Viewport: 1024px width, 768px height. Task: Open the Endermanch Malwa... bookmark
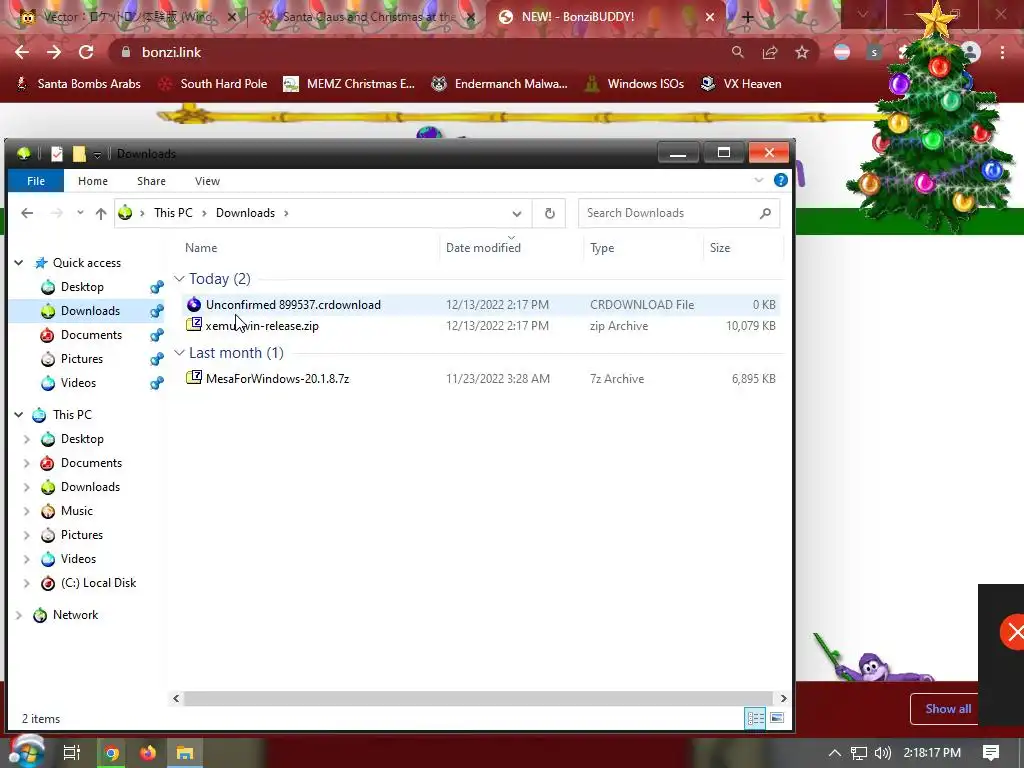click(500, 84)
